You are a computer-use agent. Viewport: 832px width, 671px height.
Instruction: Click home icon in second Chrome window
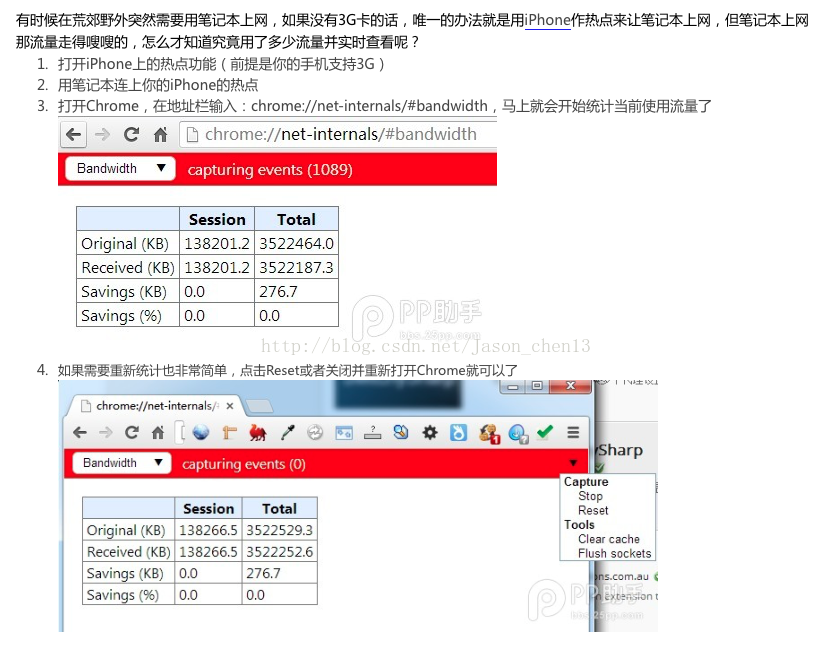click(x=158, y=433)
